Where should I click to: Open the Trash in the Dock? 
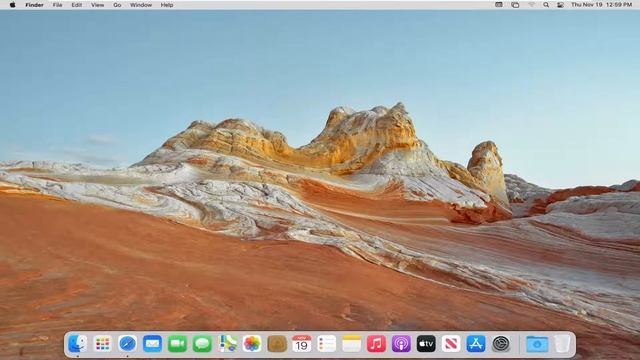pyautogui.click(x=562, y=344)
